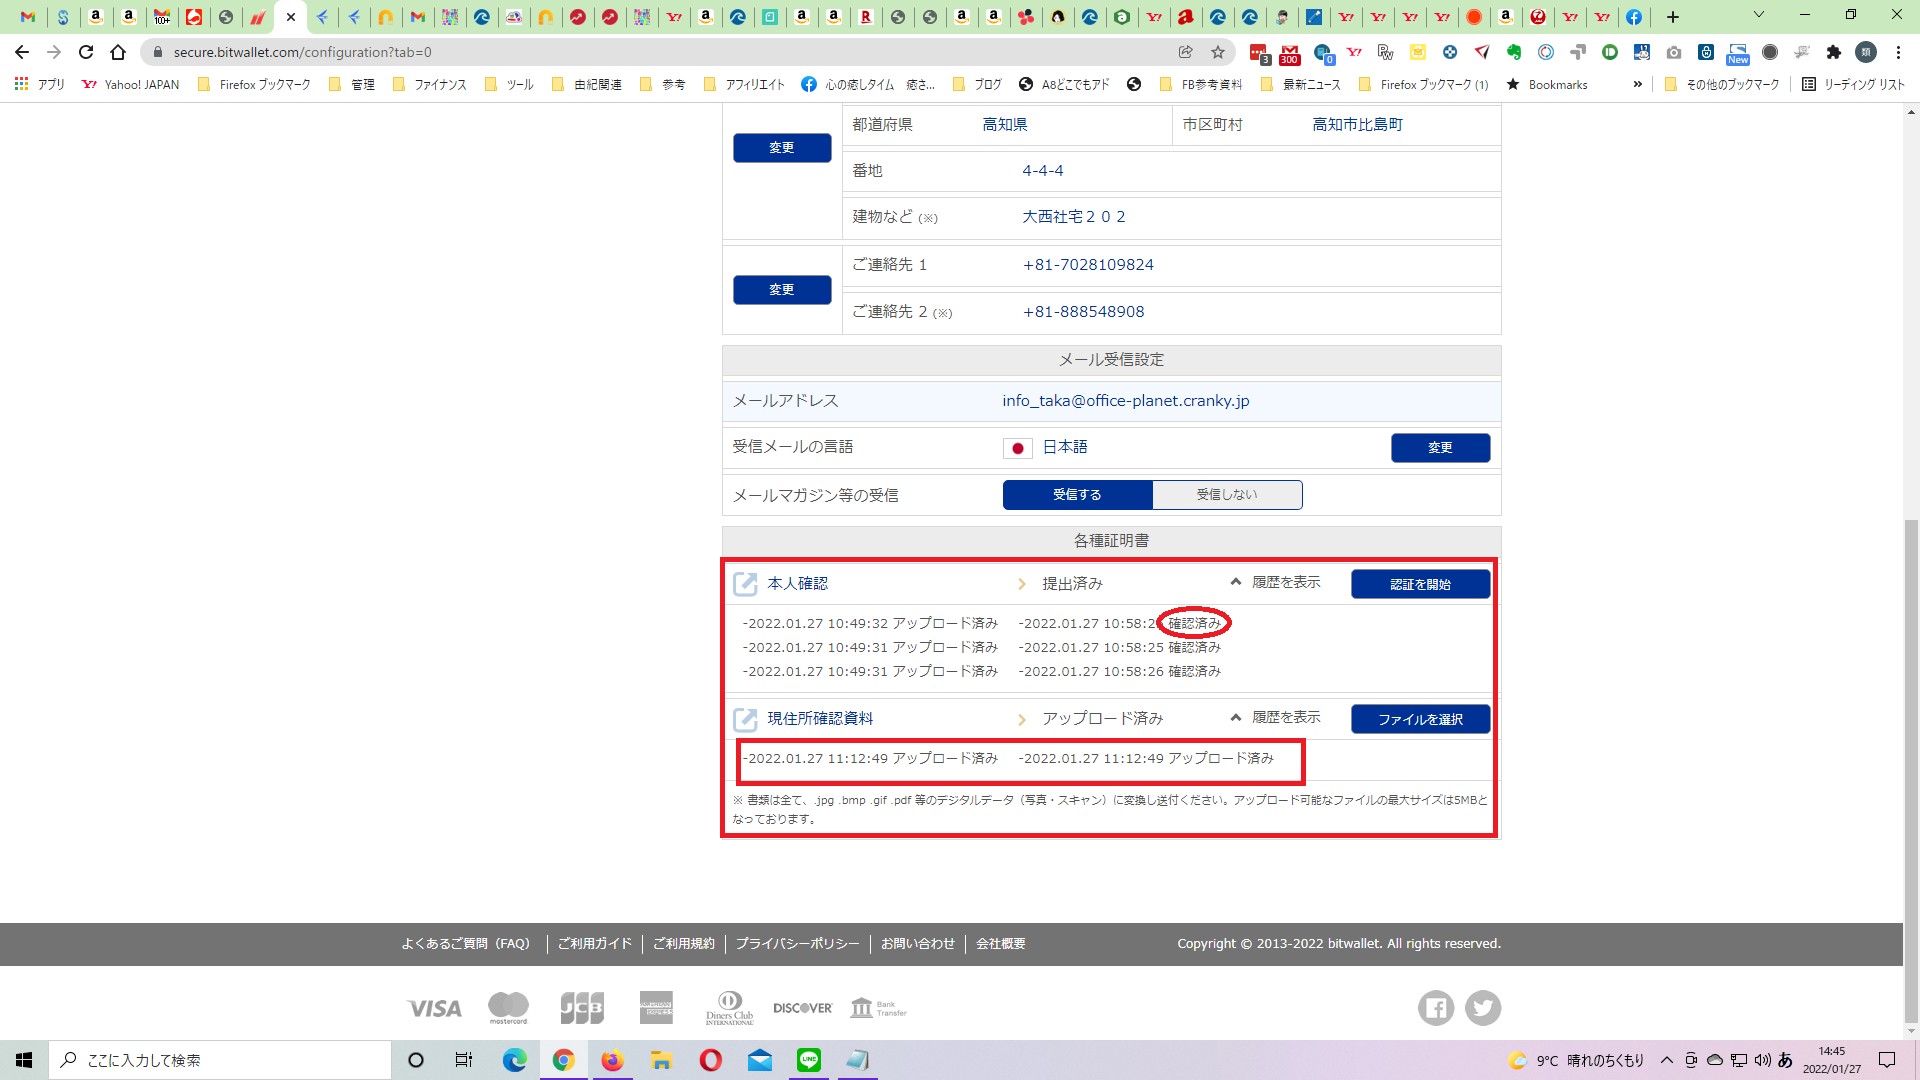1920x1080 pixels.
Task: Open tab search chevron in title bar
Action: pyautogui.click(x=1759, y=15)
